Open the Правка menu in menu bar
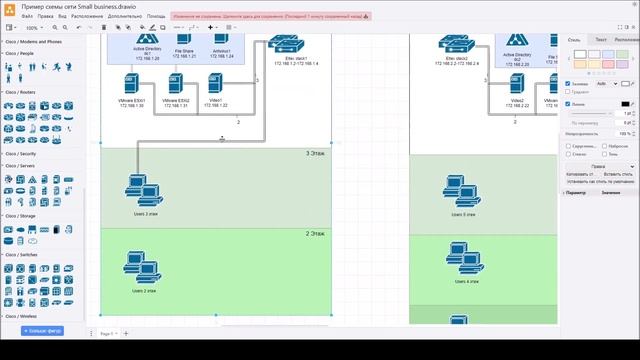Image resolution: width=640 pixels, height=360 pixels. (x=45, y=16)
